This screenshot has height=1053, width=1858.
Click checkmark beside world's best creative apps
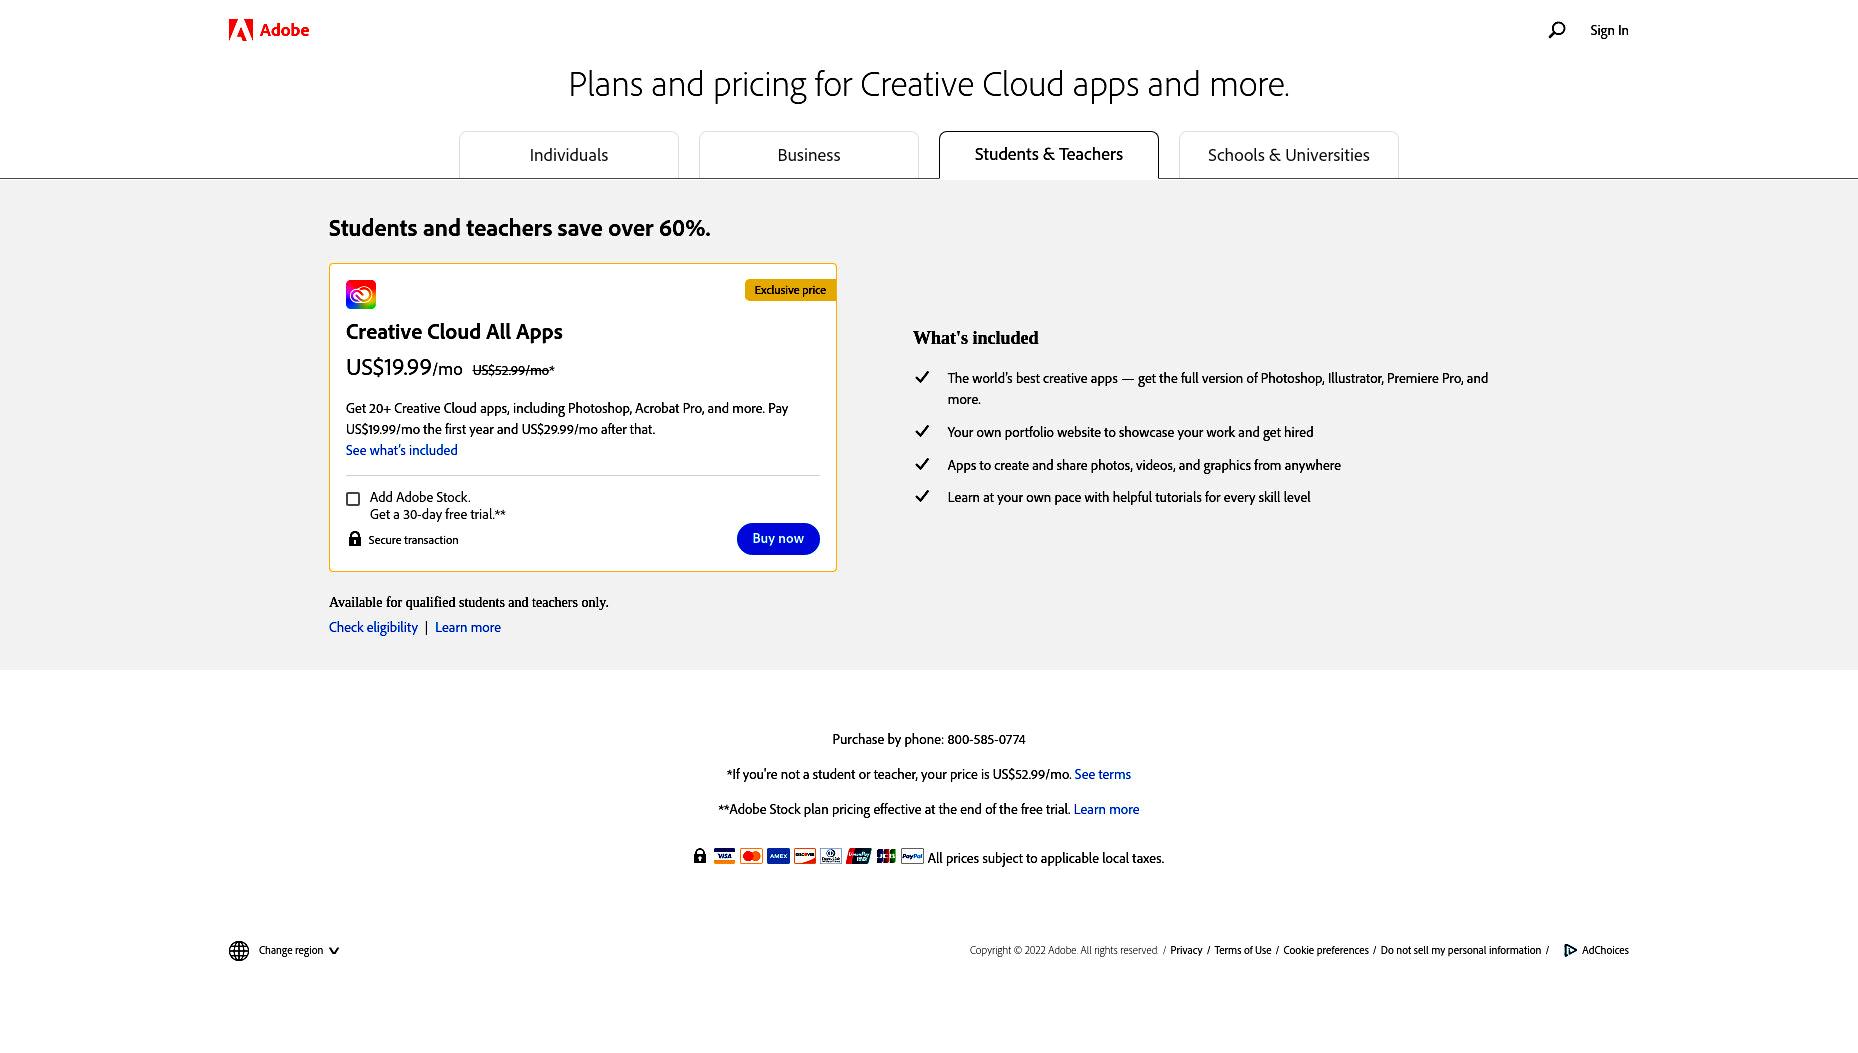pyautogui.click(x=922, y=377)
